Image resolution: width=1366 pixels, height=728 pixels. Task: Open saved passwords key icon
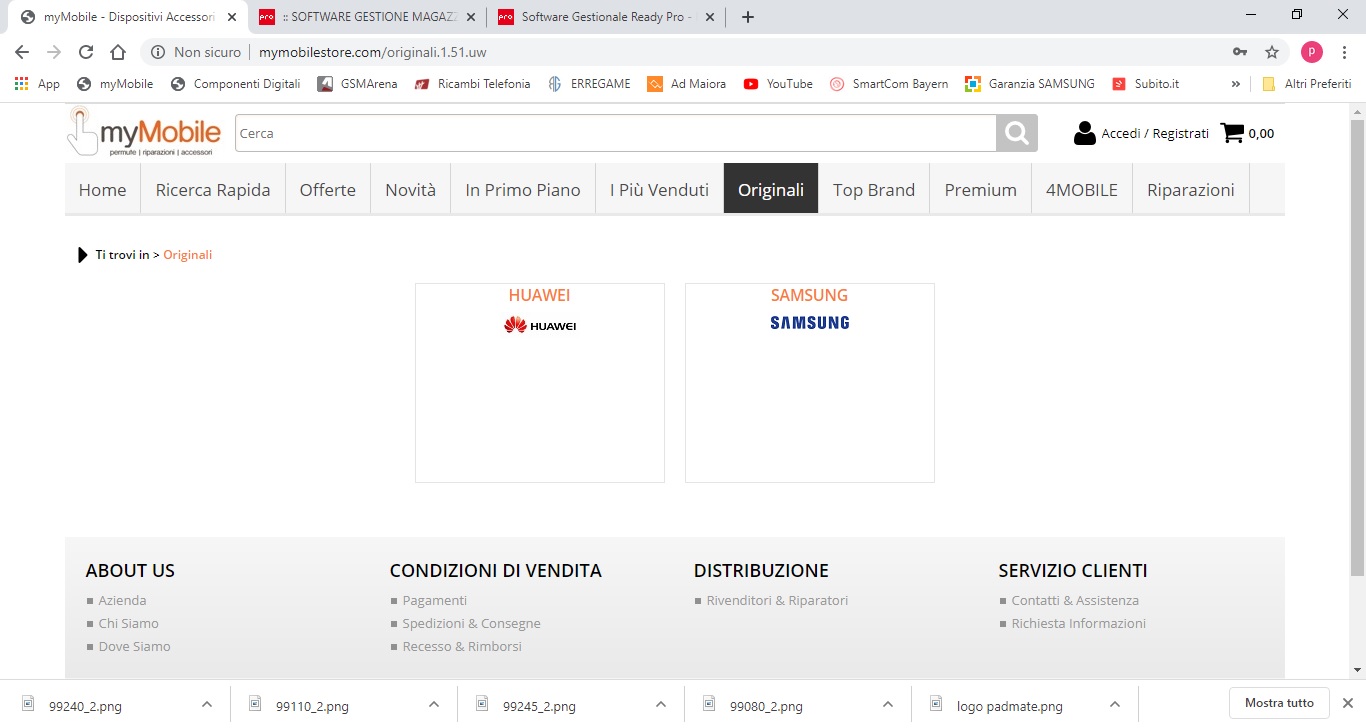(x=1240, y=52)
